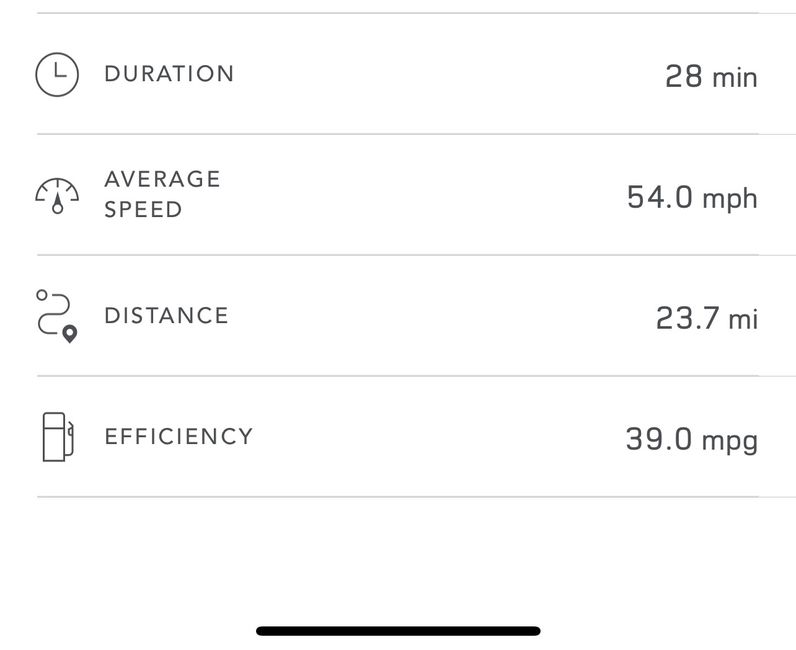Viewport: 796px width, 650px height.
Task: Tap the speedometer gauge icon
Action: point(57,196)
